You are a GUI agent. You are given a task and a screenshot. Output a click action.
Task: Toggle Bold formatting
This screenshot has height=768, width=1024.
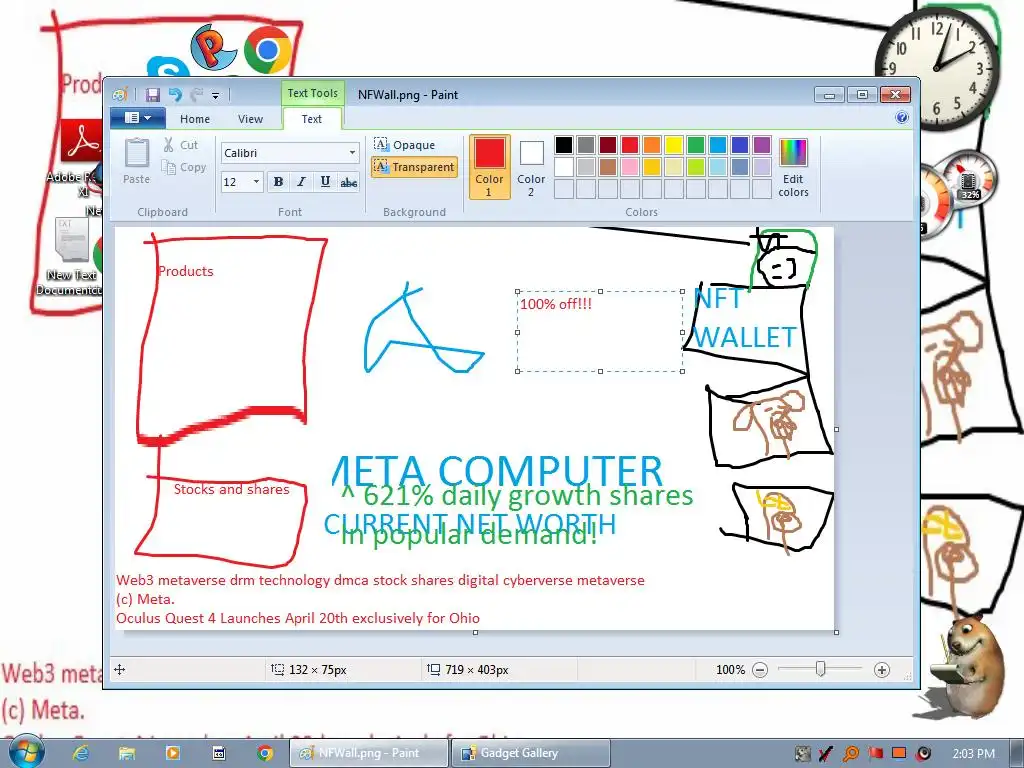click(x=278, y=182)
